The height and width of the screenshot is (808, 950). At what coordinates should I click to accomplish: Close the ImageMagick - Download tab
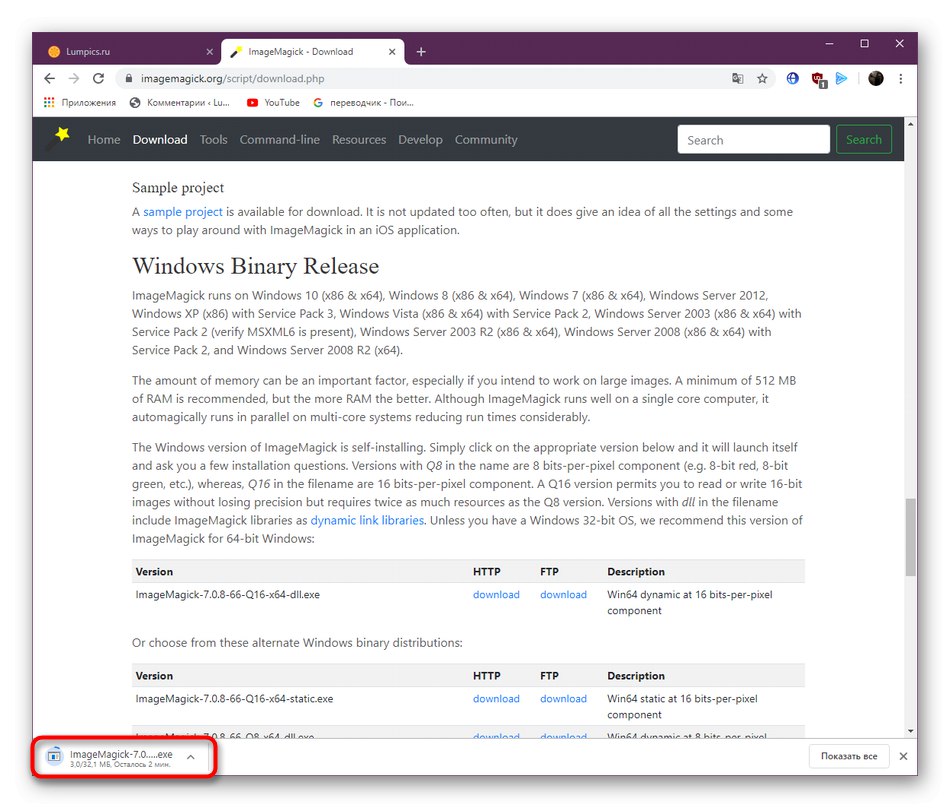tap(392, 51)
